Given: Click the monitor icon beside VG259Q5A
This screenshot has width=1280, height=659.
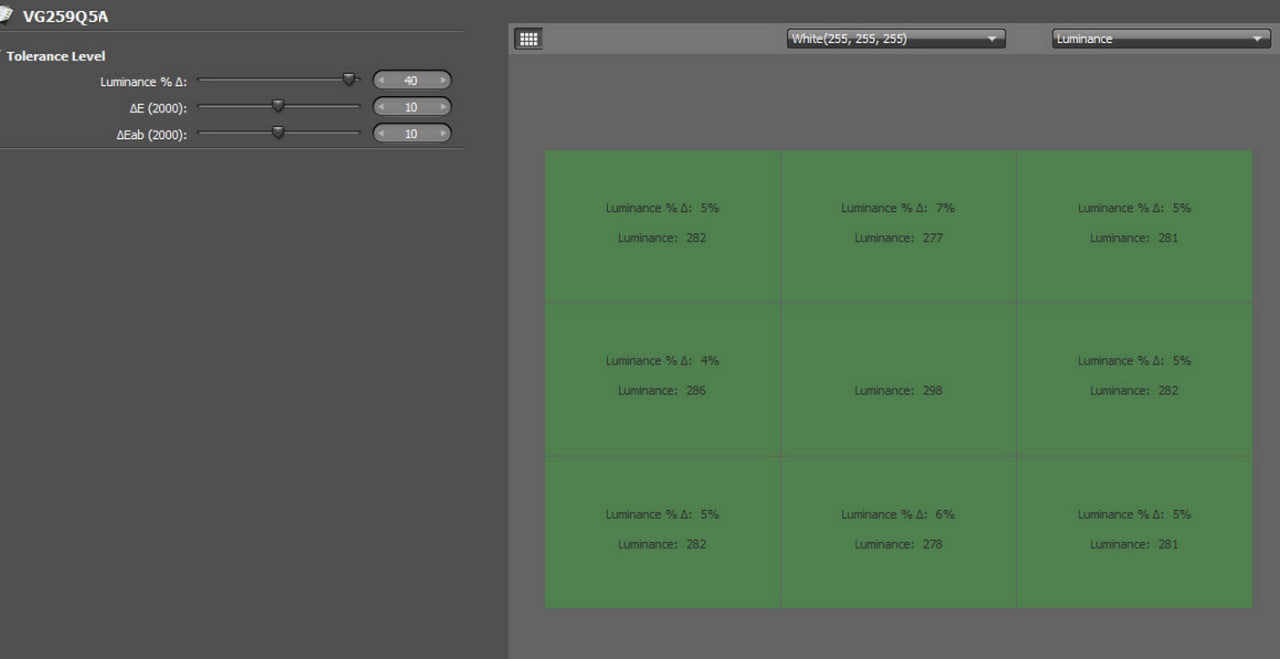Looking at the screenshot, I should click(6, 14).
